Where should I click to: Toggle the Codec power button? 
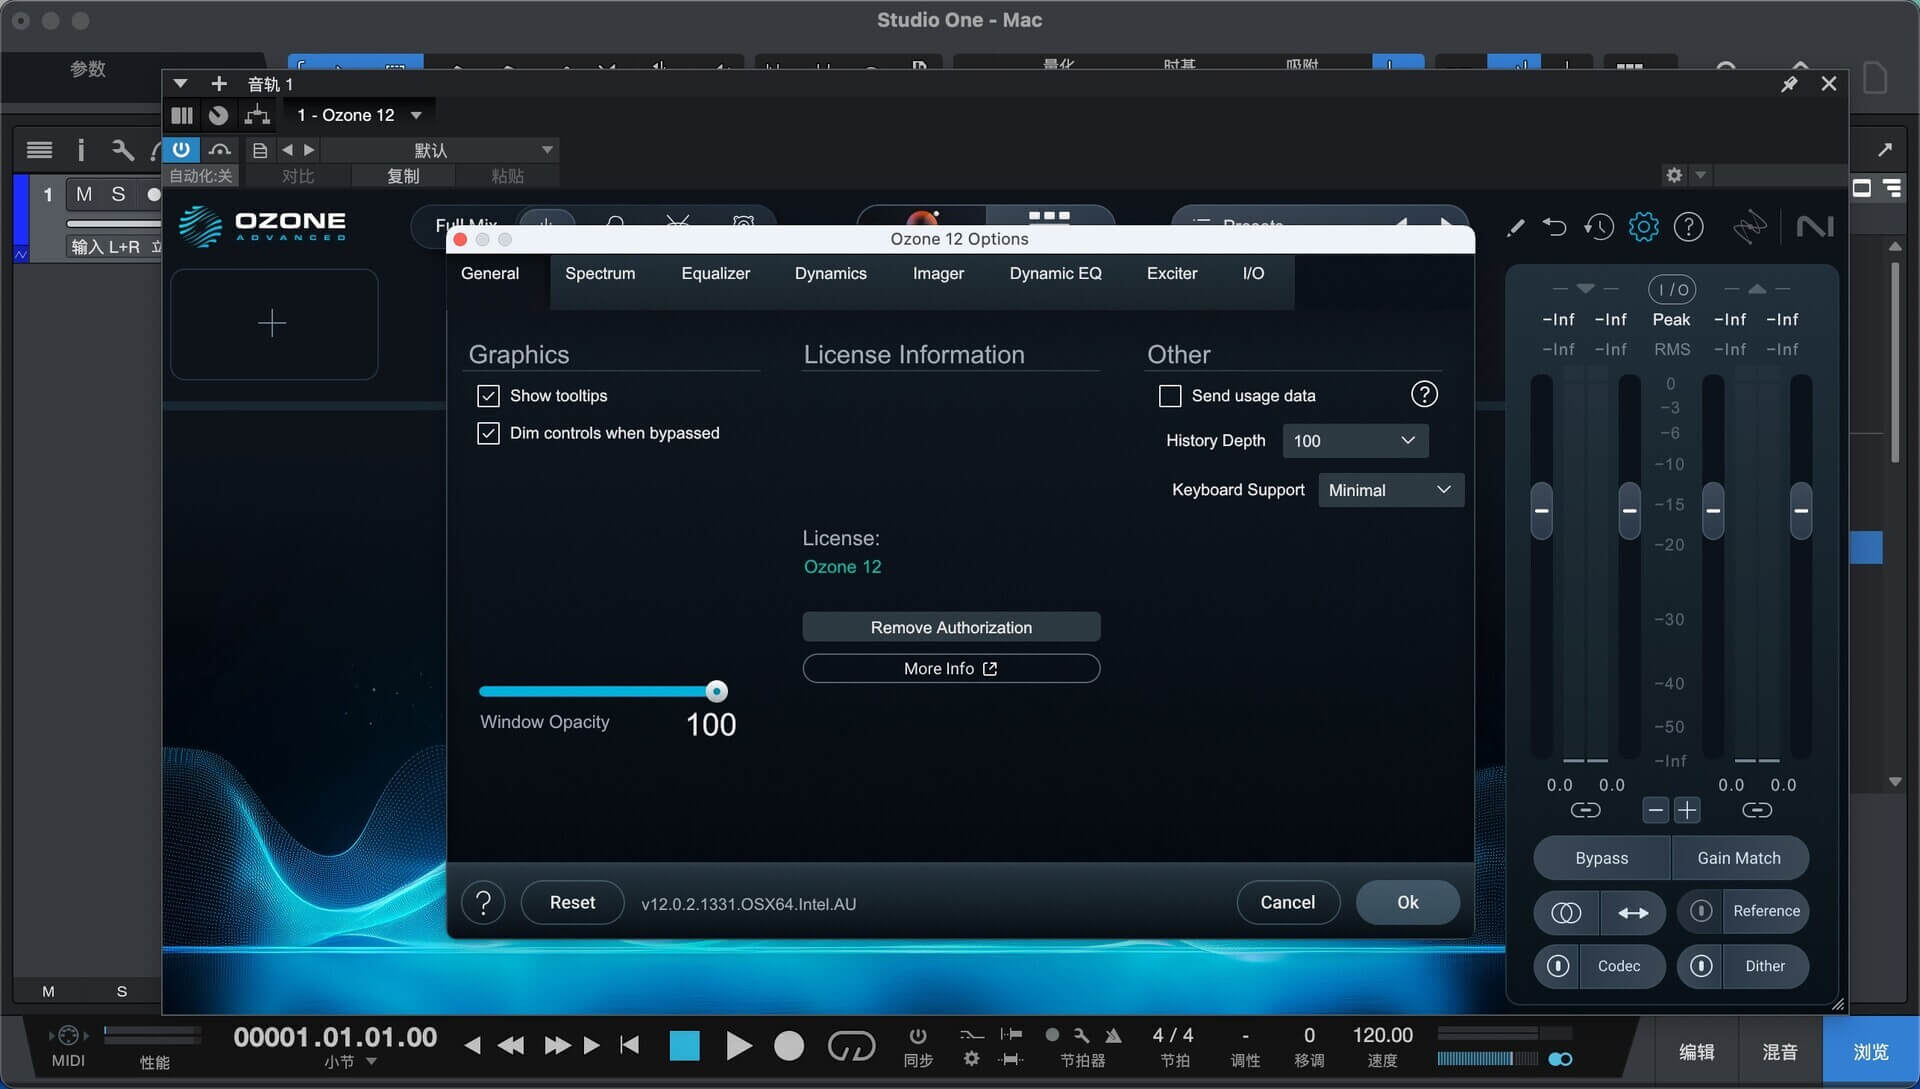pyautogui.click(x=1557, y=966)
